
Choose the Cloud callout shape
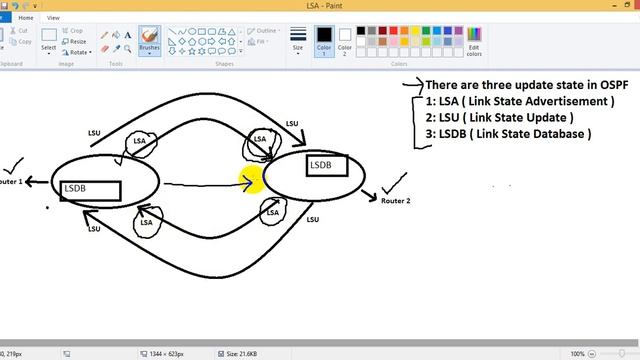231,51
